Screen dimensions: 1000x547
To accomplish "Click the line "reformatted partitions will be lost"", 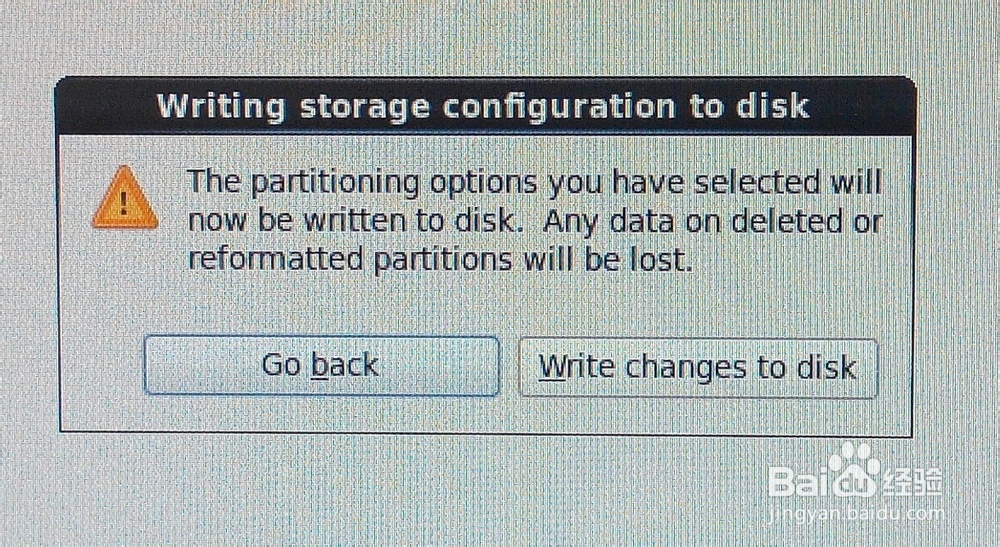I will coord(440,260).
